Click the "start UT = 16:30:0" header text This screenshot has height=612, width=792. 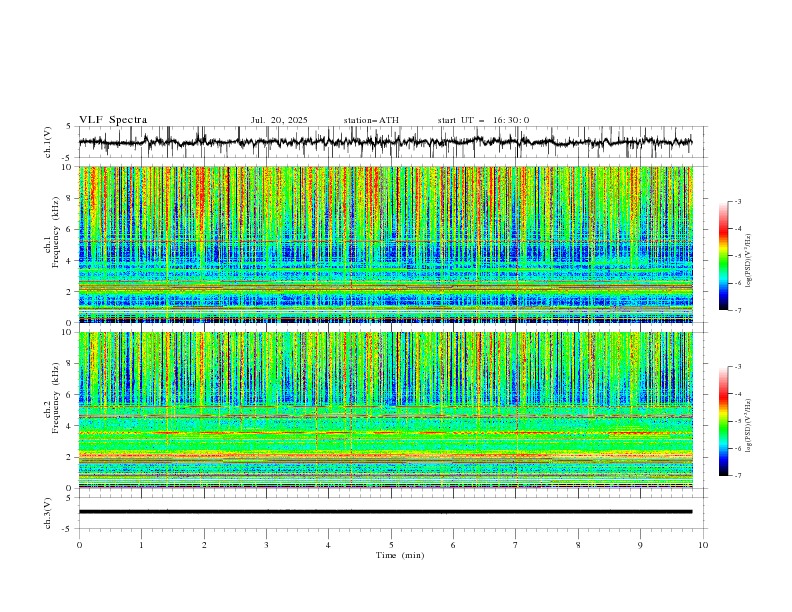483,120
